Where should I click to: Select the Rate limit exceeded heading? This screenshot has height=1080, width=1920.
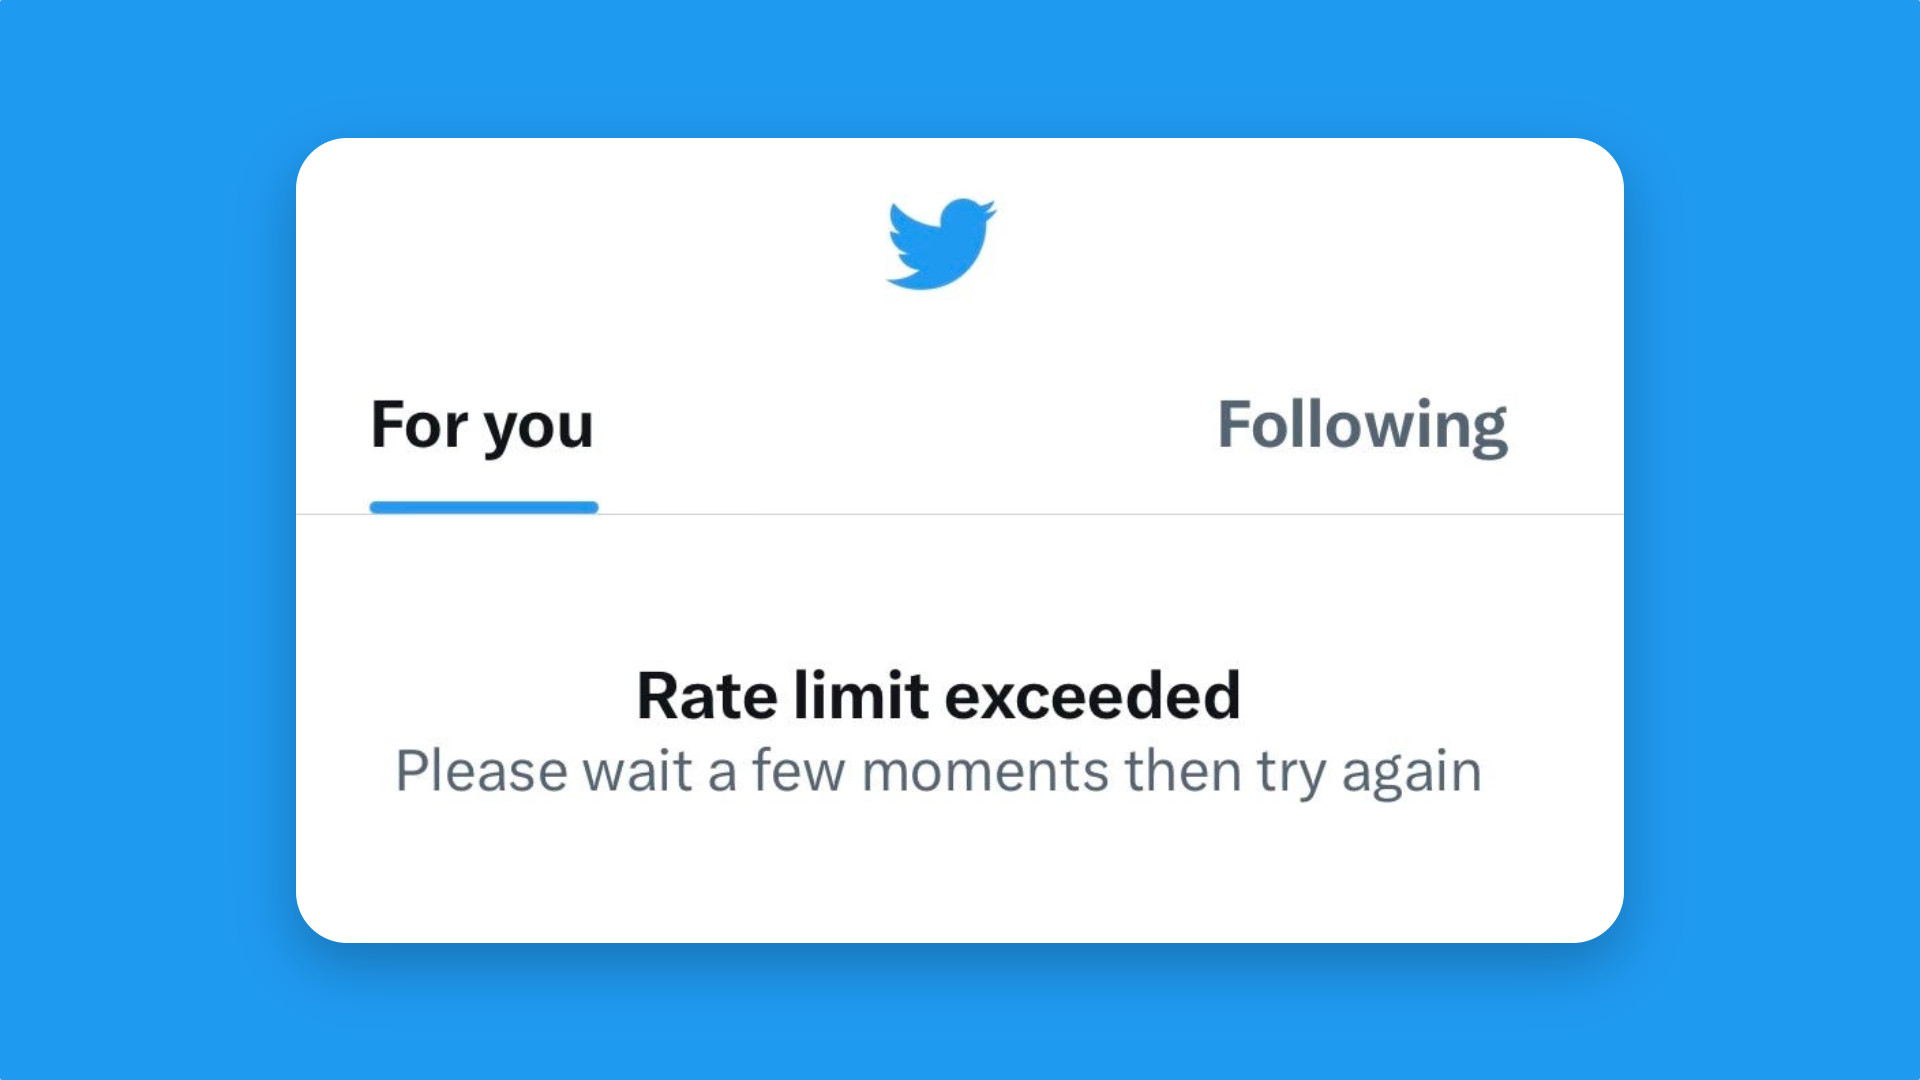[x=938, y=696]
